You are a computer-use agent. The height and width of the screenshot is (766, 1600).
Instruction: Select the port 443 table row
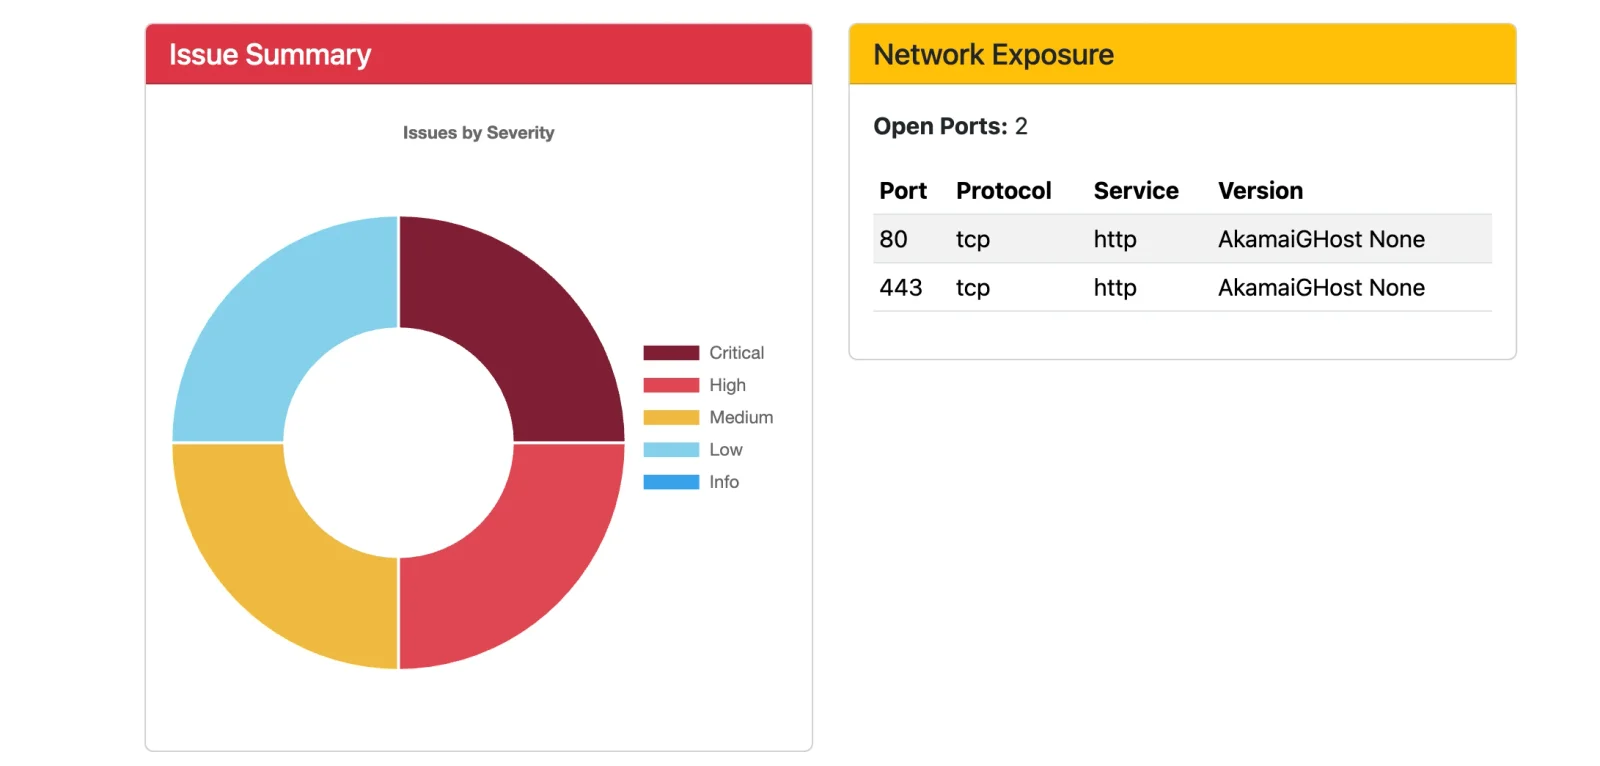[1182, 288]
